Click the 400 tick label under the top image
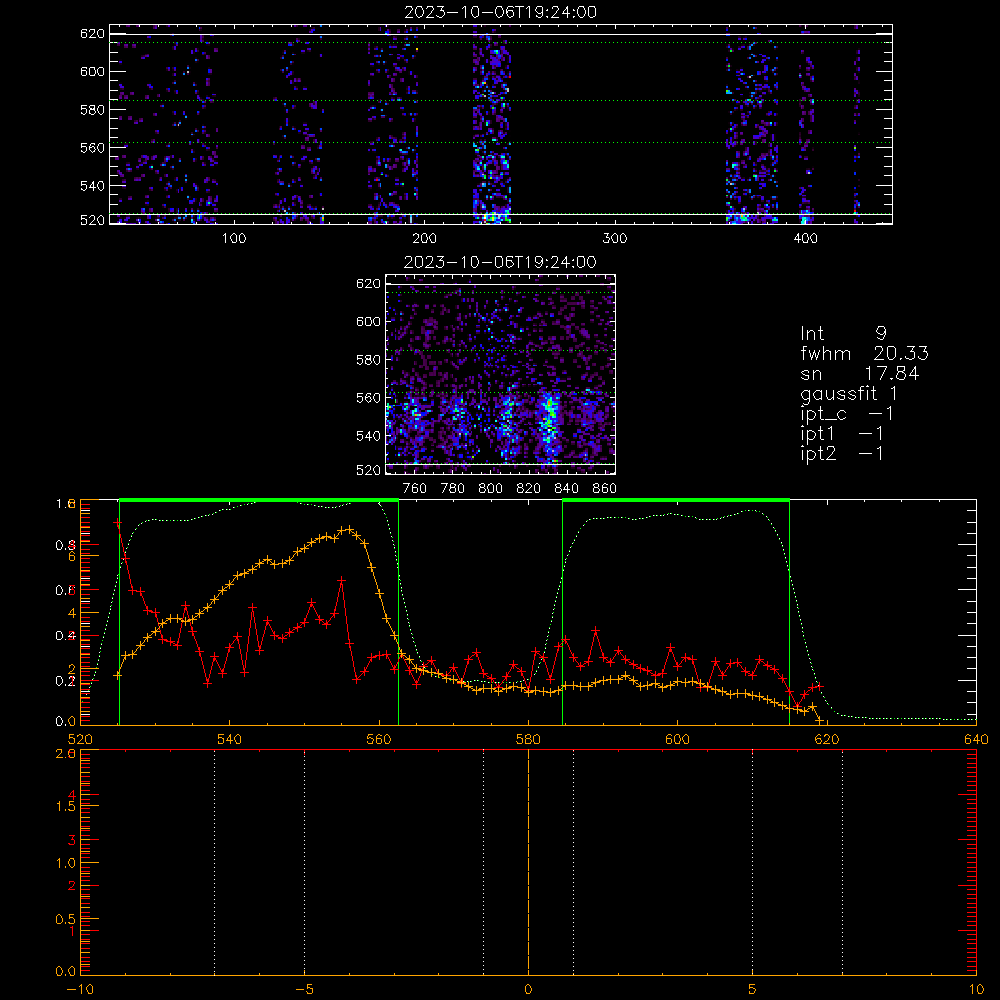 tap(805, 239)
